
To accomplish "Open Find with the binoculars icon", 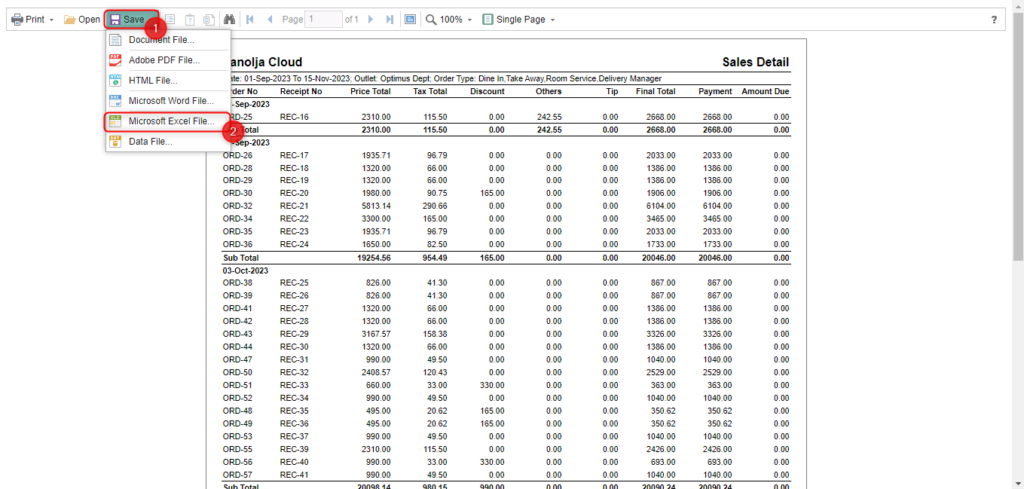I will pyautogui.click(x=229, y=20).
